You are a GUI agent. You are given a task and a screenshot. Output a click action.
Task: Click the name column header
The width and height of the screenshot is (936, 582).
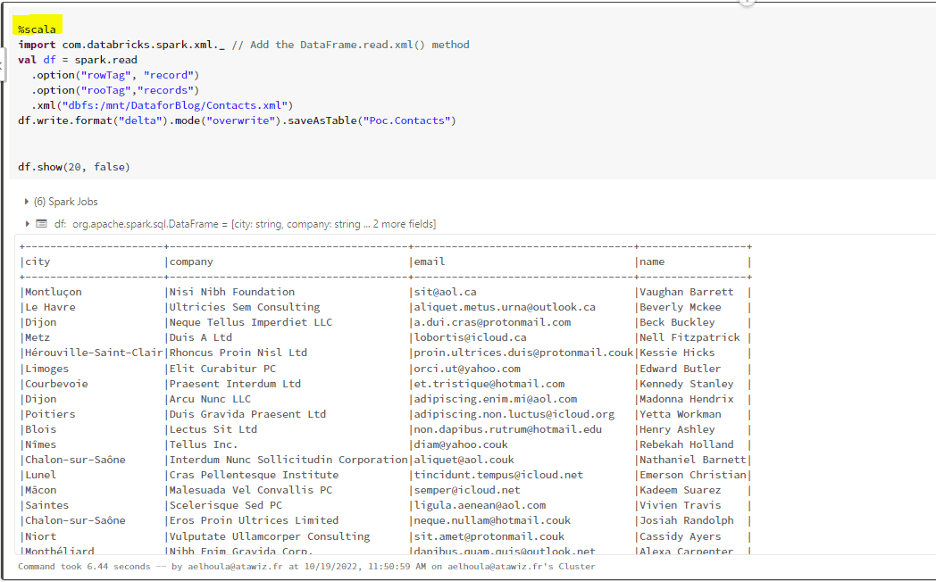[x=652, y=262]
